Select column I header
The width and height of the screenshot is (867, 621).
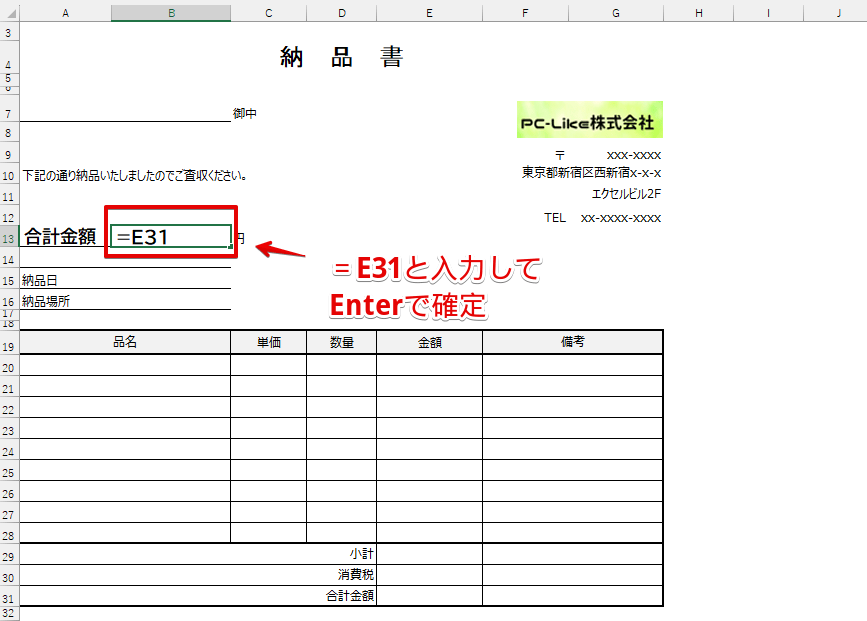(x=768, y=13)
